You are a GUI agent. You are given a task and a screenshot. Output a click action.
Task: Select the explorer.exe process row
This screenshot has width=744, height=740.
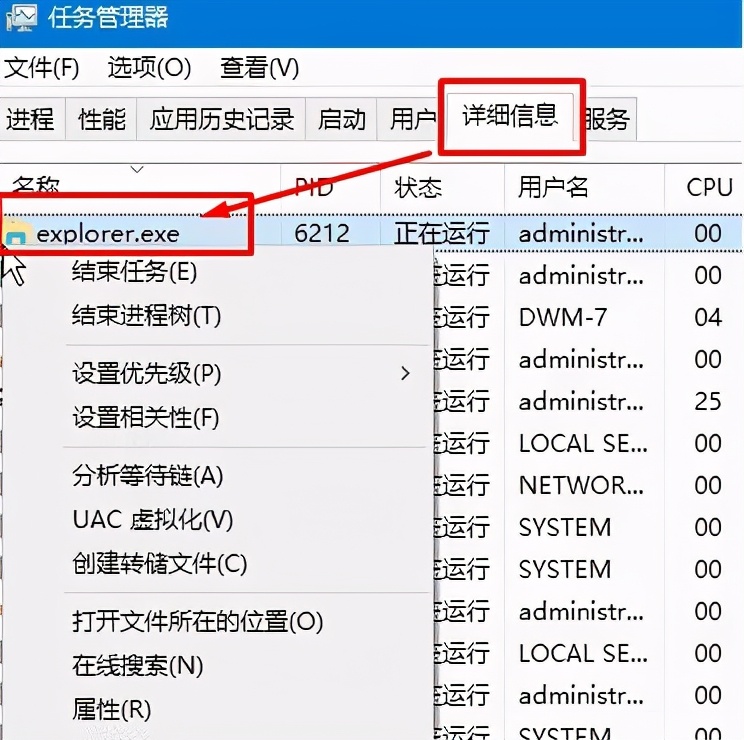[372, 233]
